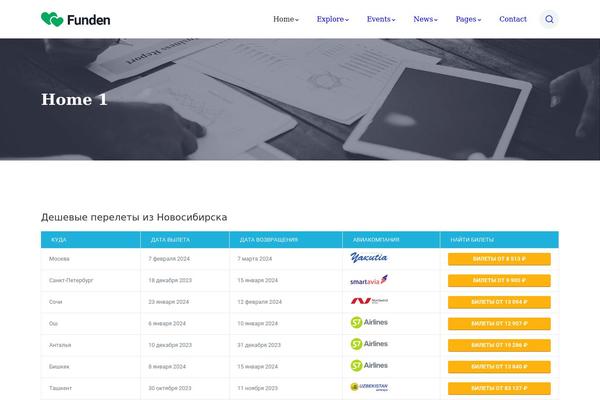Expand the Pages dropdown menu

click(x=468, y=19)
